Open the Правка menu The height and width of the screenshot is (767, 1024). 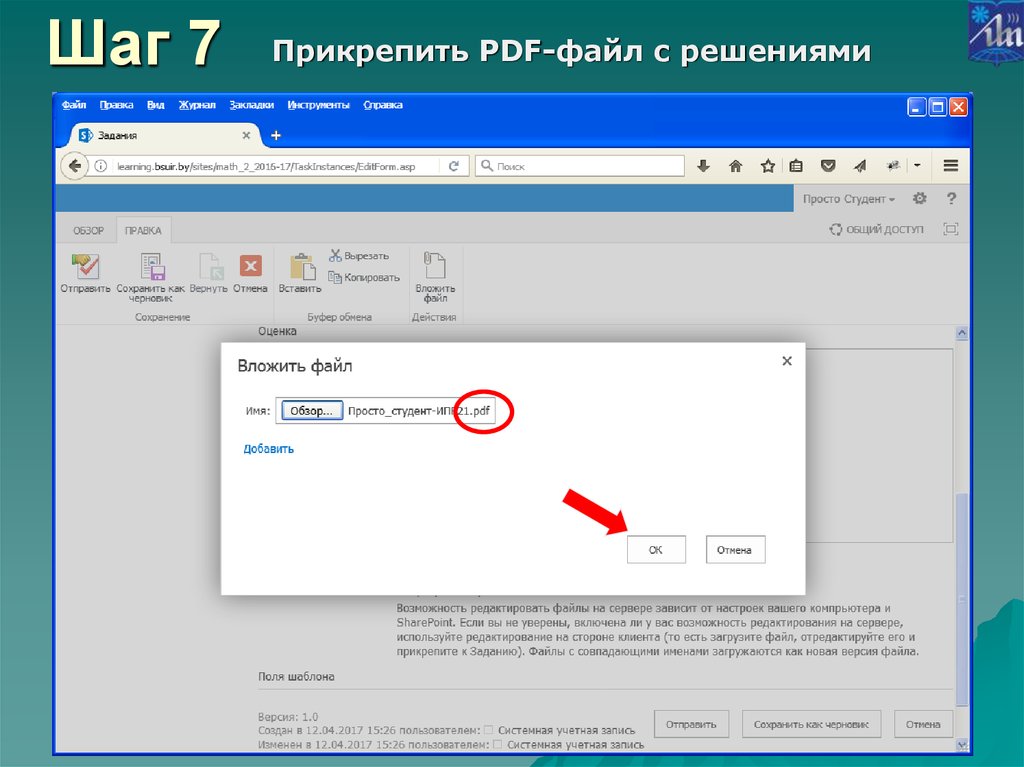point(116,105)
